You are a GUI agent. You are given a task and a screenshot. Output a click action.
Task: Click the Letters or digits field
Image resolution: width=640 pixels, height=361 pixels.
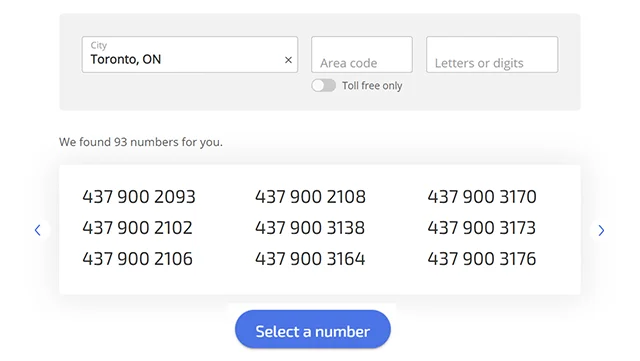click(x=492, y=55)
